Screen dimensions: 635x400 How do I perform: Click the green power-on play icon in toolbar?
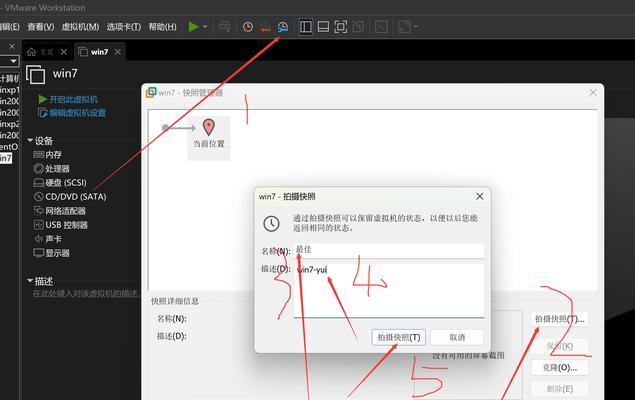click(x=194, y=27)
